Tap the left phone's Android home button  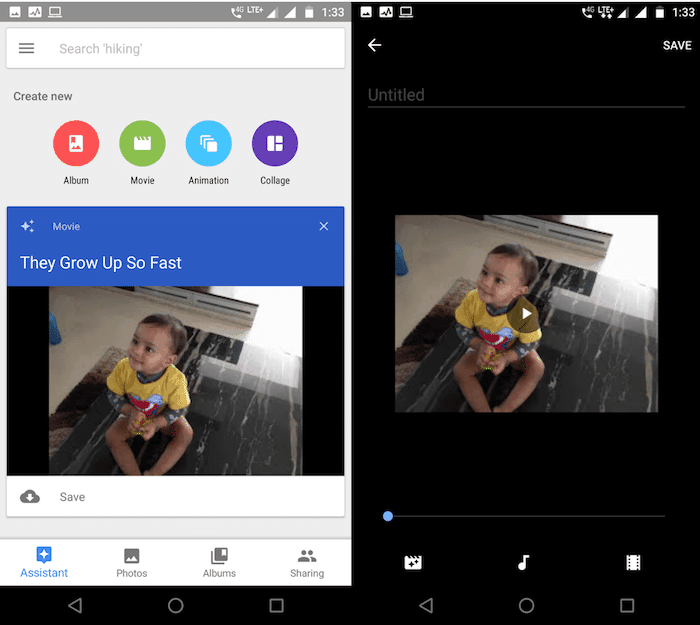coord(175,605)
